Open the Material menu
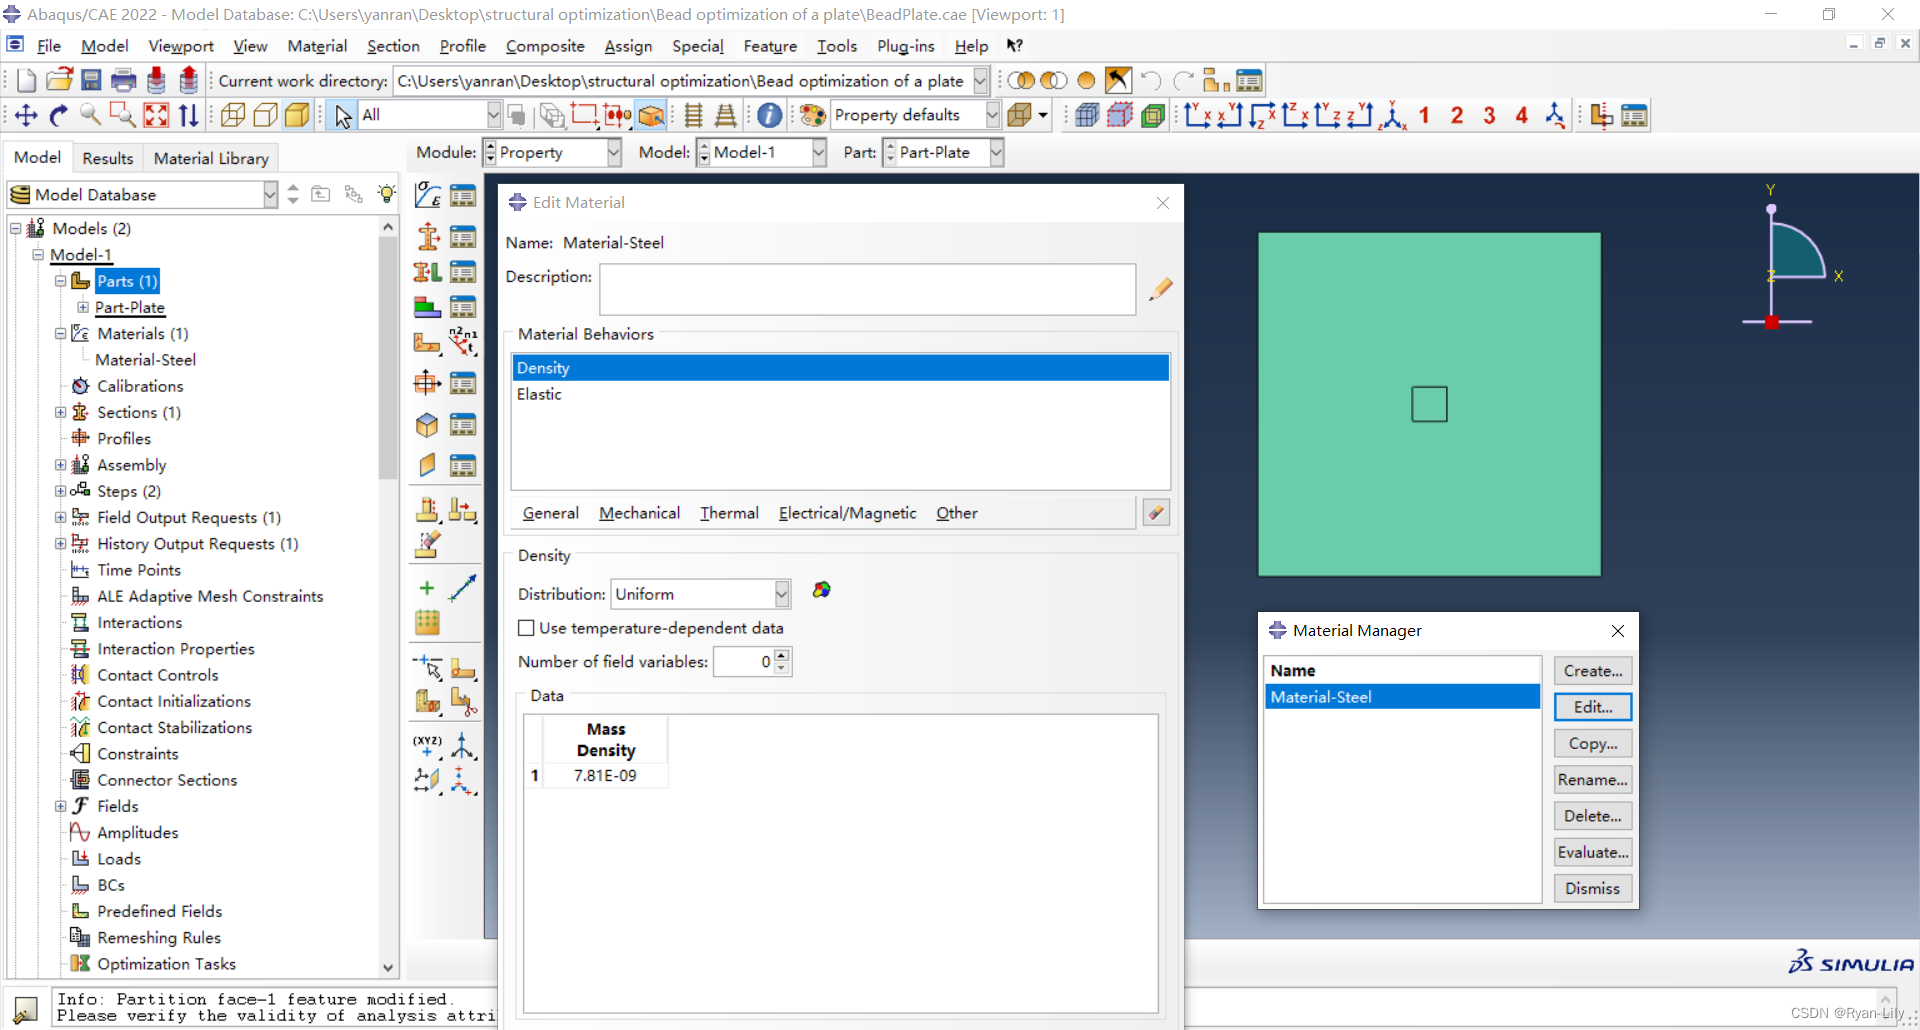 [317, 46]
